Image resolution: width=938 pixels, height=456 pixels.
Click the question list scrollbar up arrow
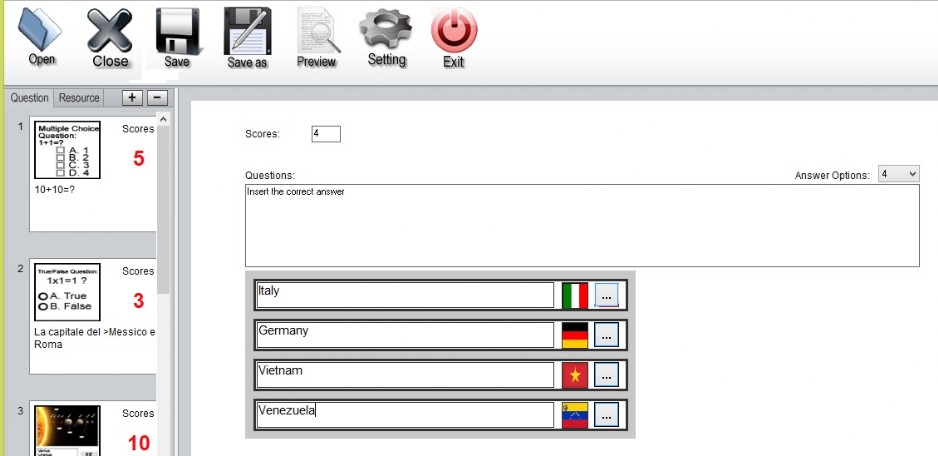[x=163, y=120]
